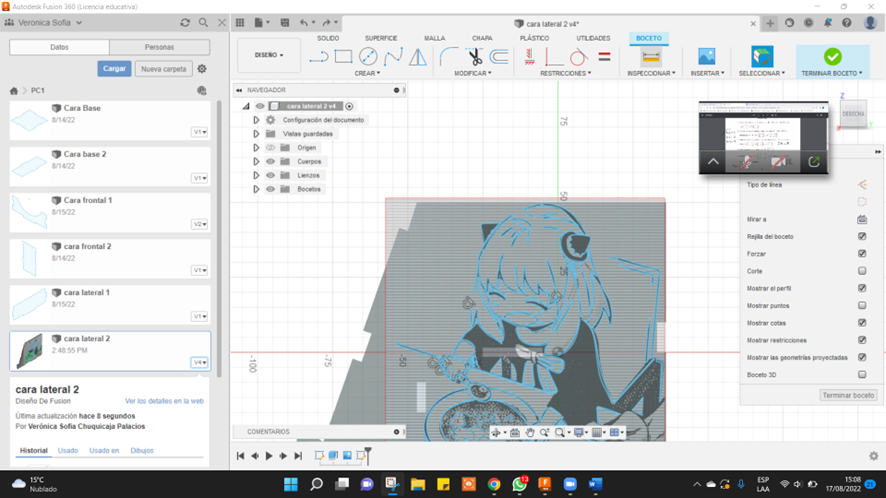The width and height of the screenshot is (886, 498).
Task: Open version V4 dropdown of cara lateral 2
Action: coord(199,362)
